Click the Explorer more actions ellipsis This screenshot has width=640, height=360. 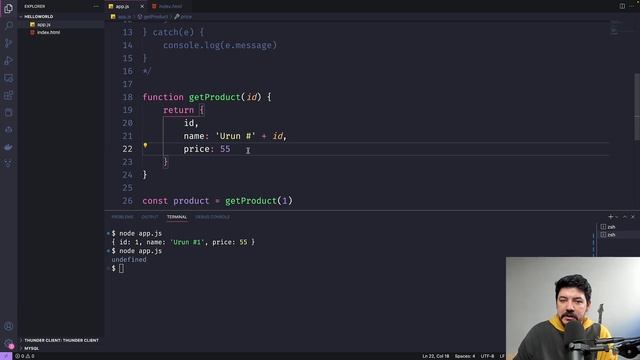click(96, 6)
